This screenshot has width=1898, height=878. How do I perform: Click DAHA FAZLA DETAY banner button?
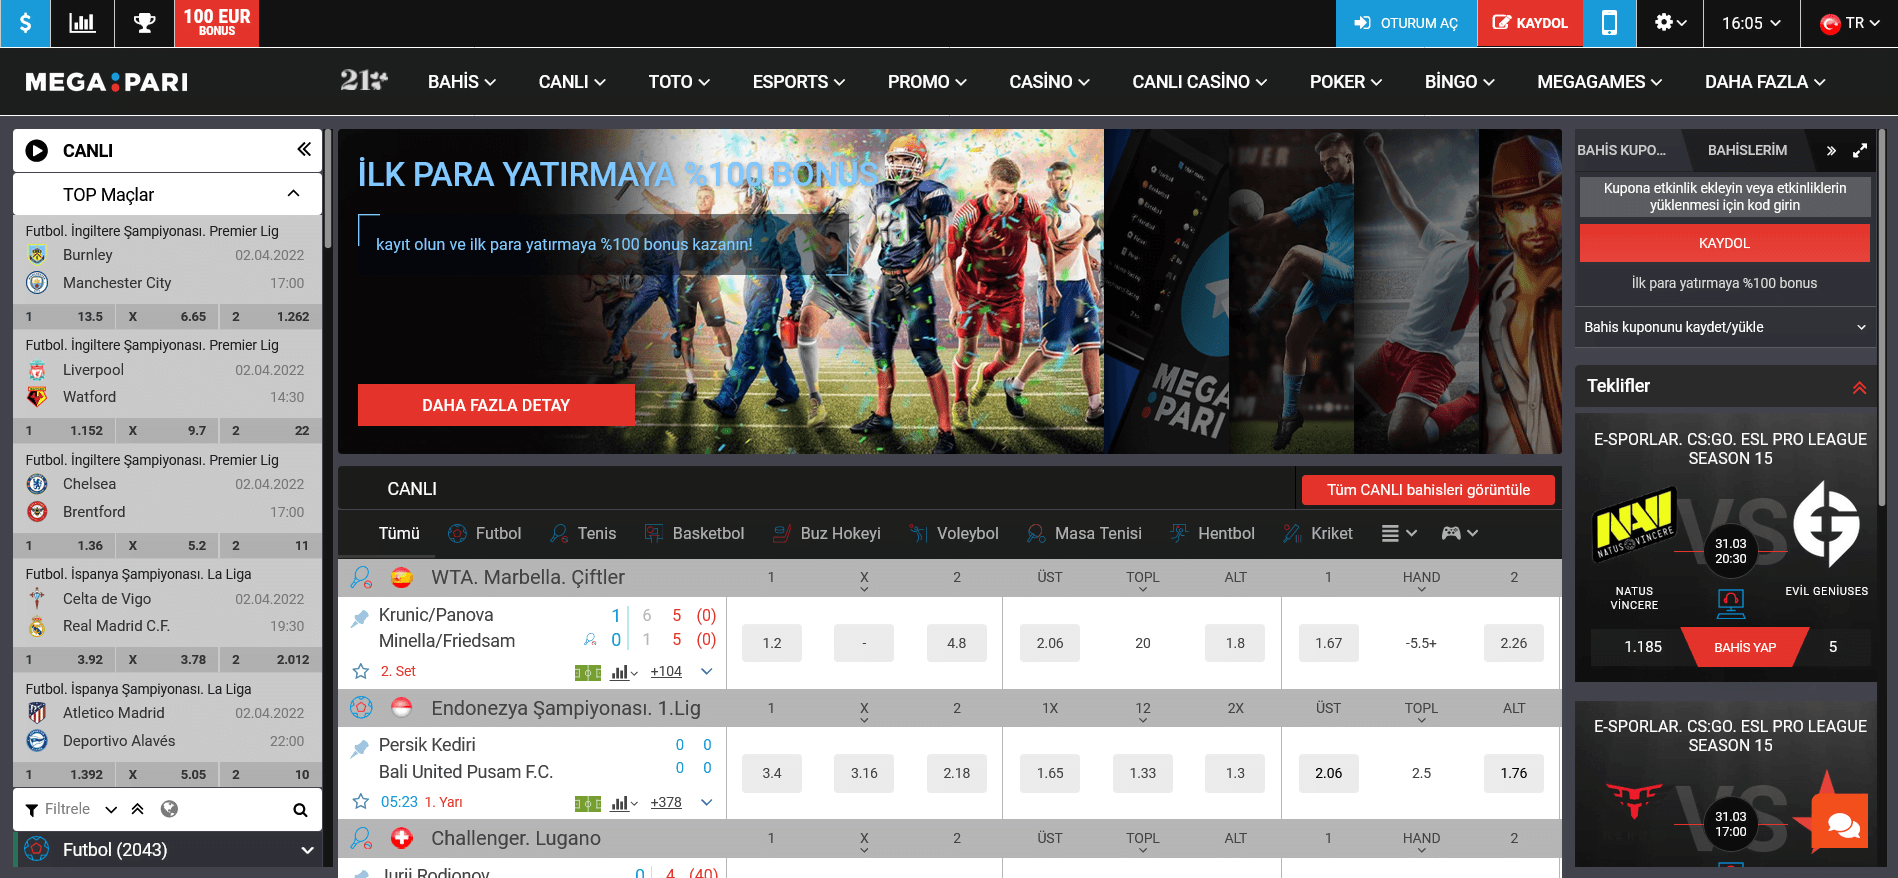pos(496,405)
